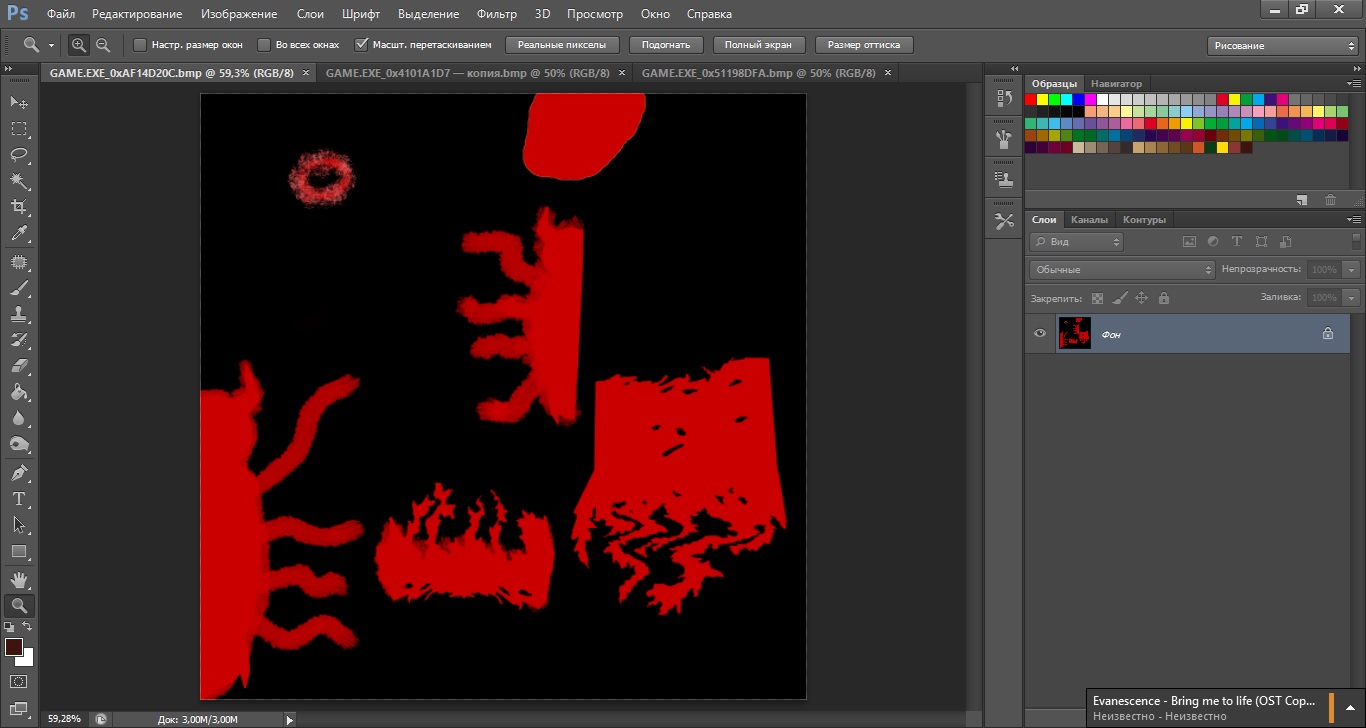
Task: Expand the 'Обычные' blend mode dropdown
Action: click(x=1121, y=270)
